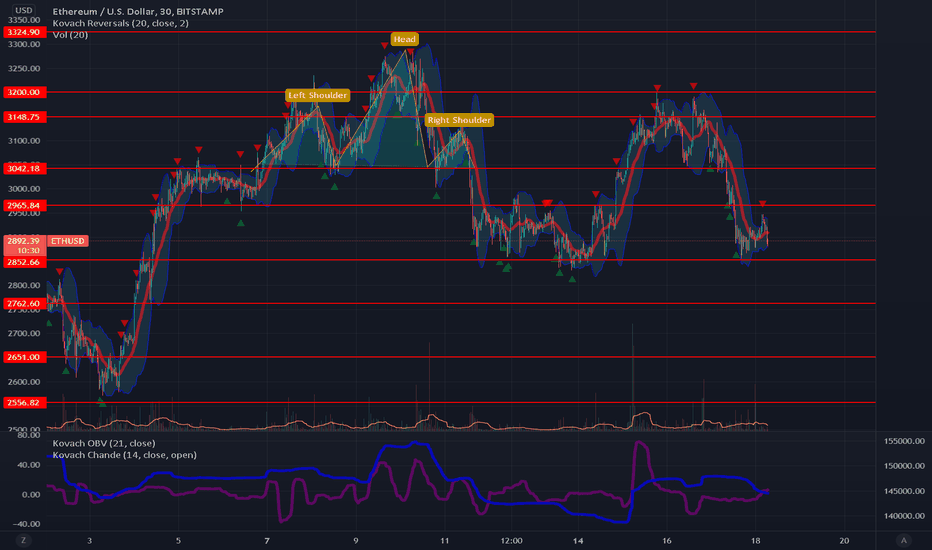This screenshot has width=932, height=550.
Task: Click the 2852.66 price level label
Action: [x=24, y=262]
